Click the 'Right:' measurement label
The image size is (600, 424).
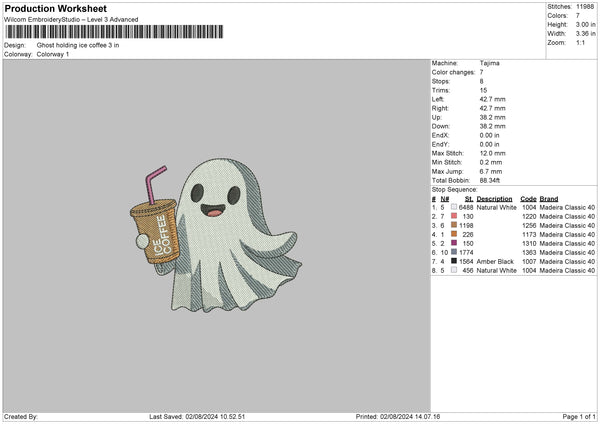[x=440, y=108]
